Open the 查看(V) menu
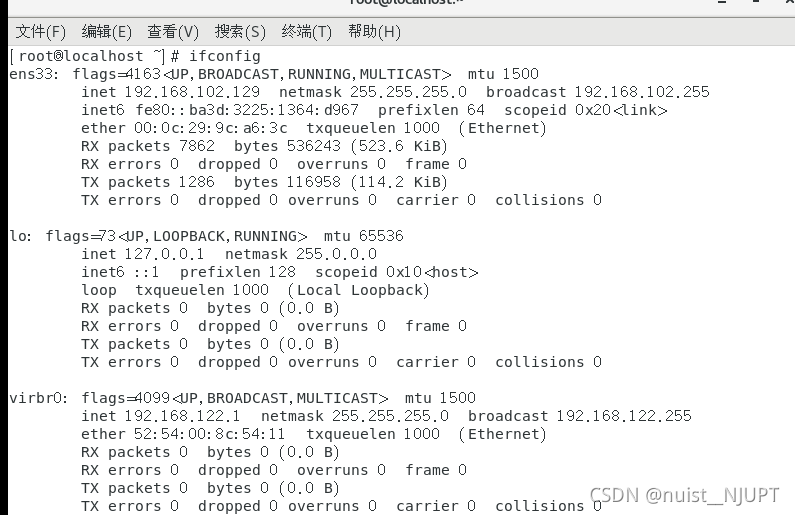 [x=173, y=31]
